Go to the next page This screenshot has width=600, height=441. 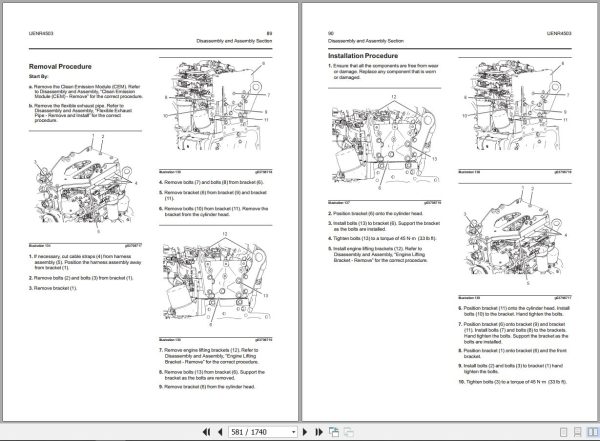(x=305, y=432)
